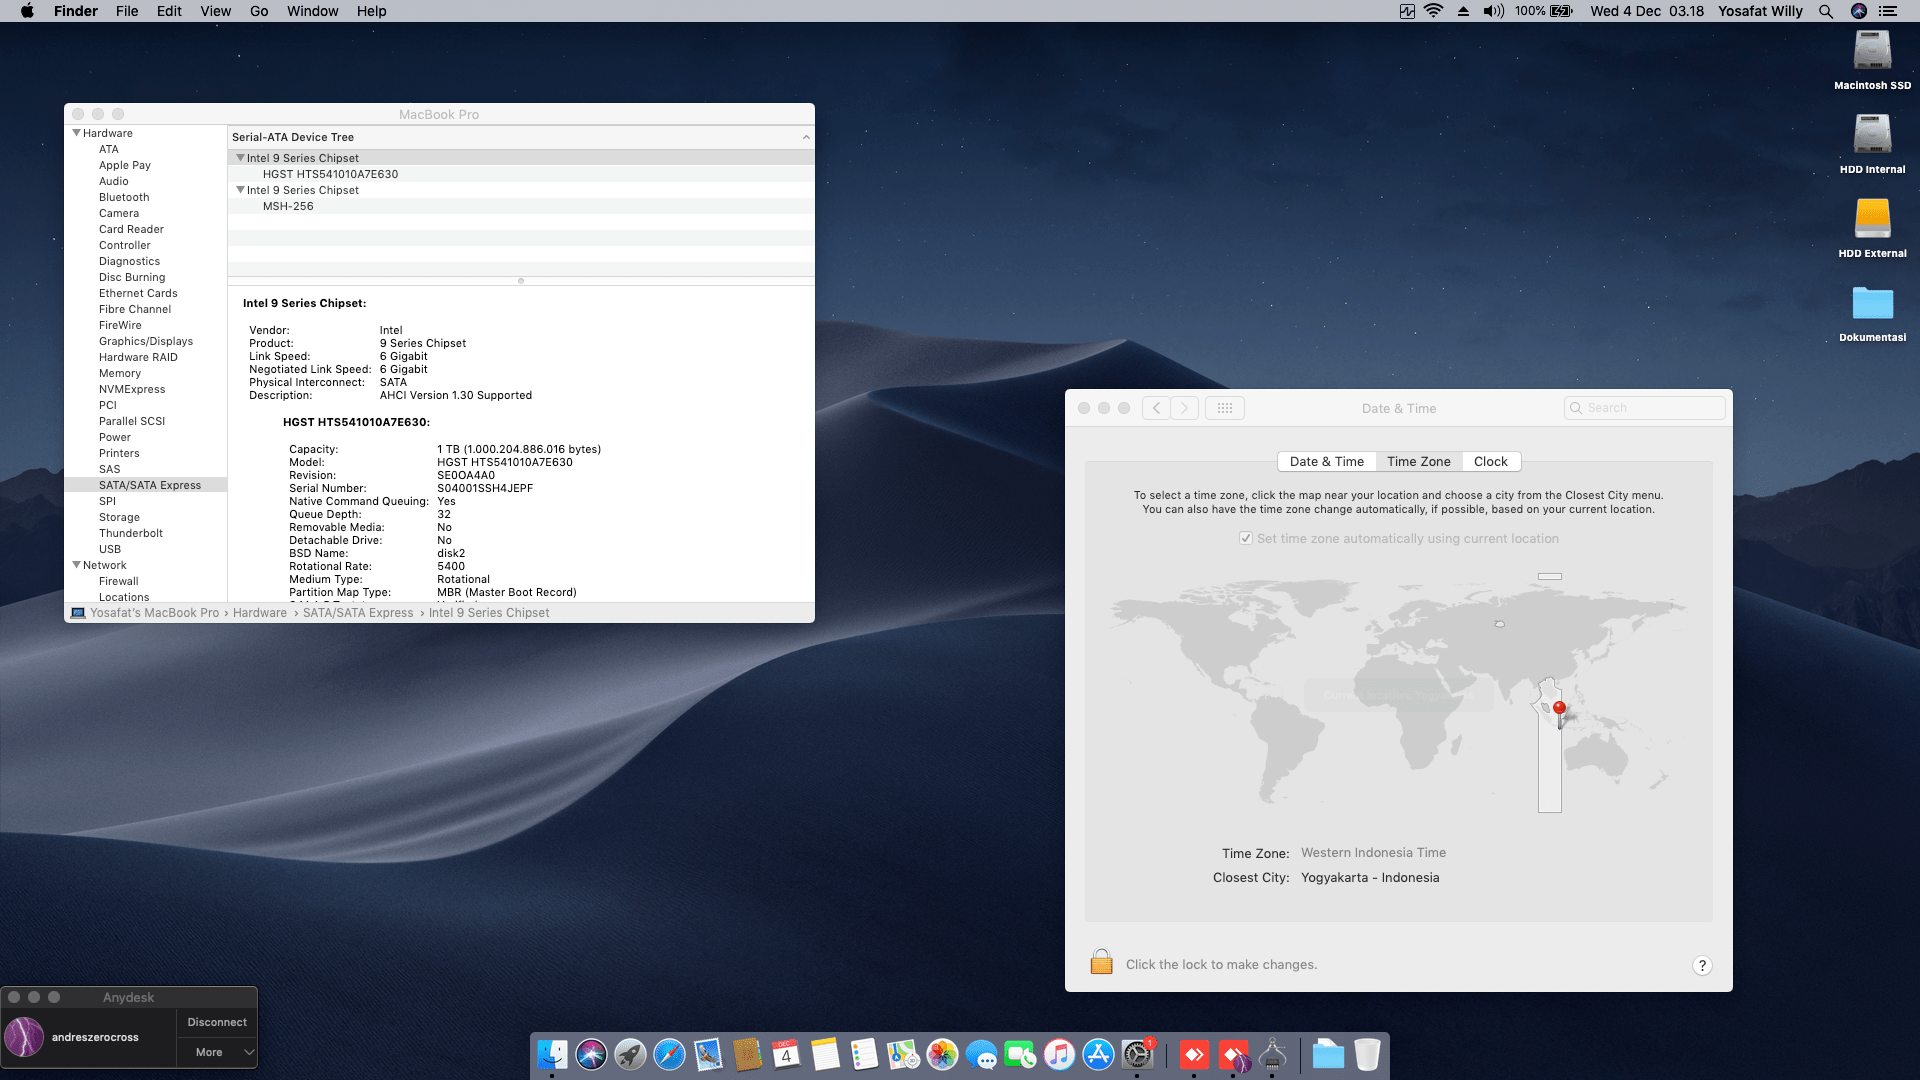This screenshot has height=1080, width=1920.
Task: Open System Preferences gear in dock
Action: (x=1137, y=1054)
